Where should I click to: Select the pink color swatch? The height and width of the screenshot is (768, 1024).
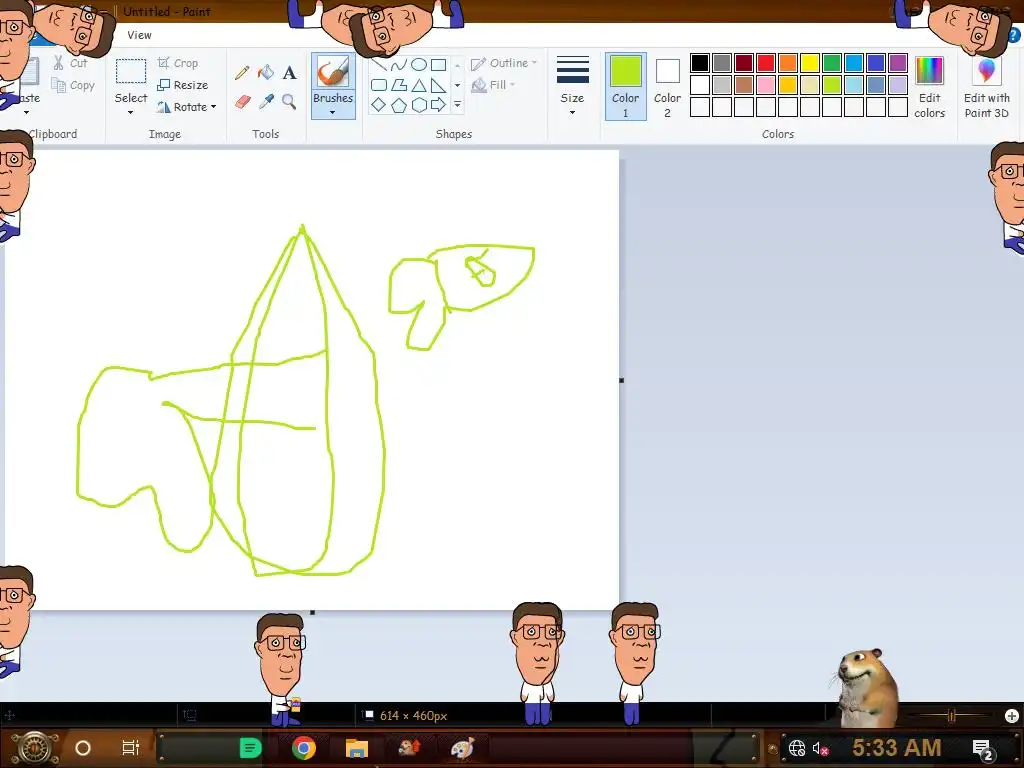766,85
